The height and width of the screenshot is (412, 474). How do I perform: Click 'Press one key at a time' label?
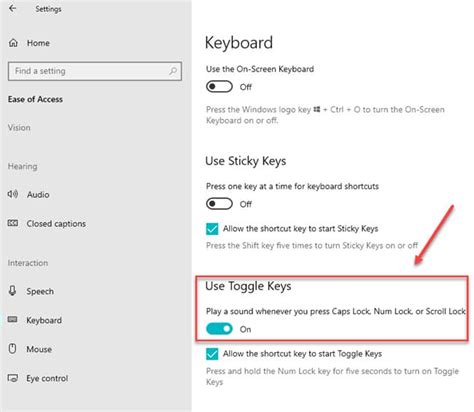tap(292, 186)
